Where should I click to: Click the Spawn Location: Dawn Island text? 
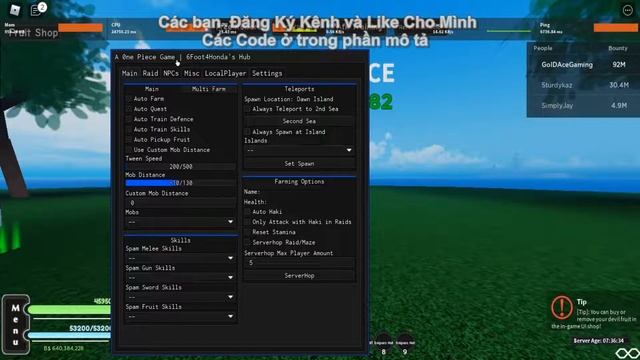tap(289, 99)
